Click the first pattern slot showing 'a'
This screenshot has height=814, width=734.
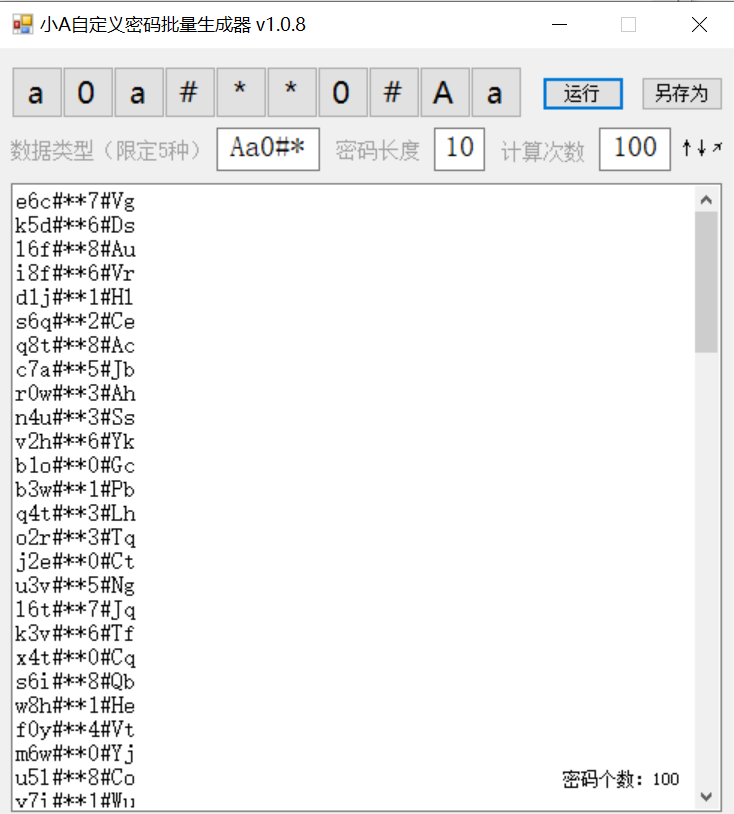point(37,93)
